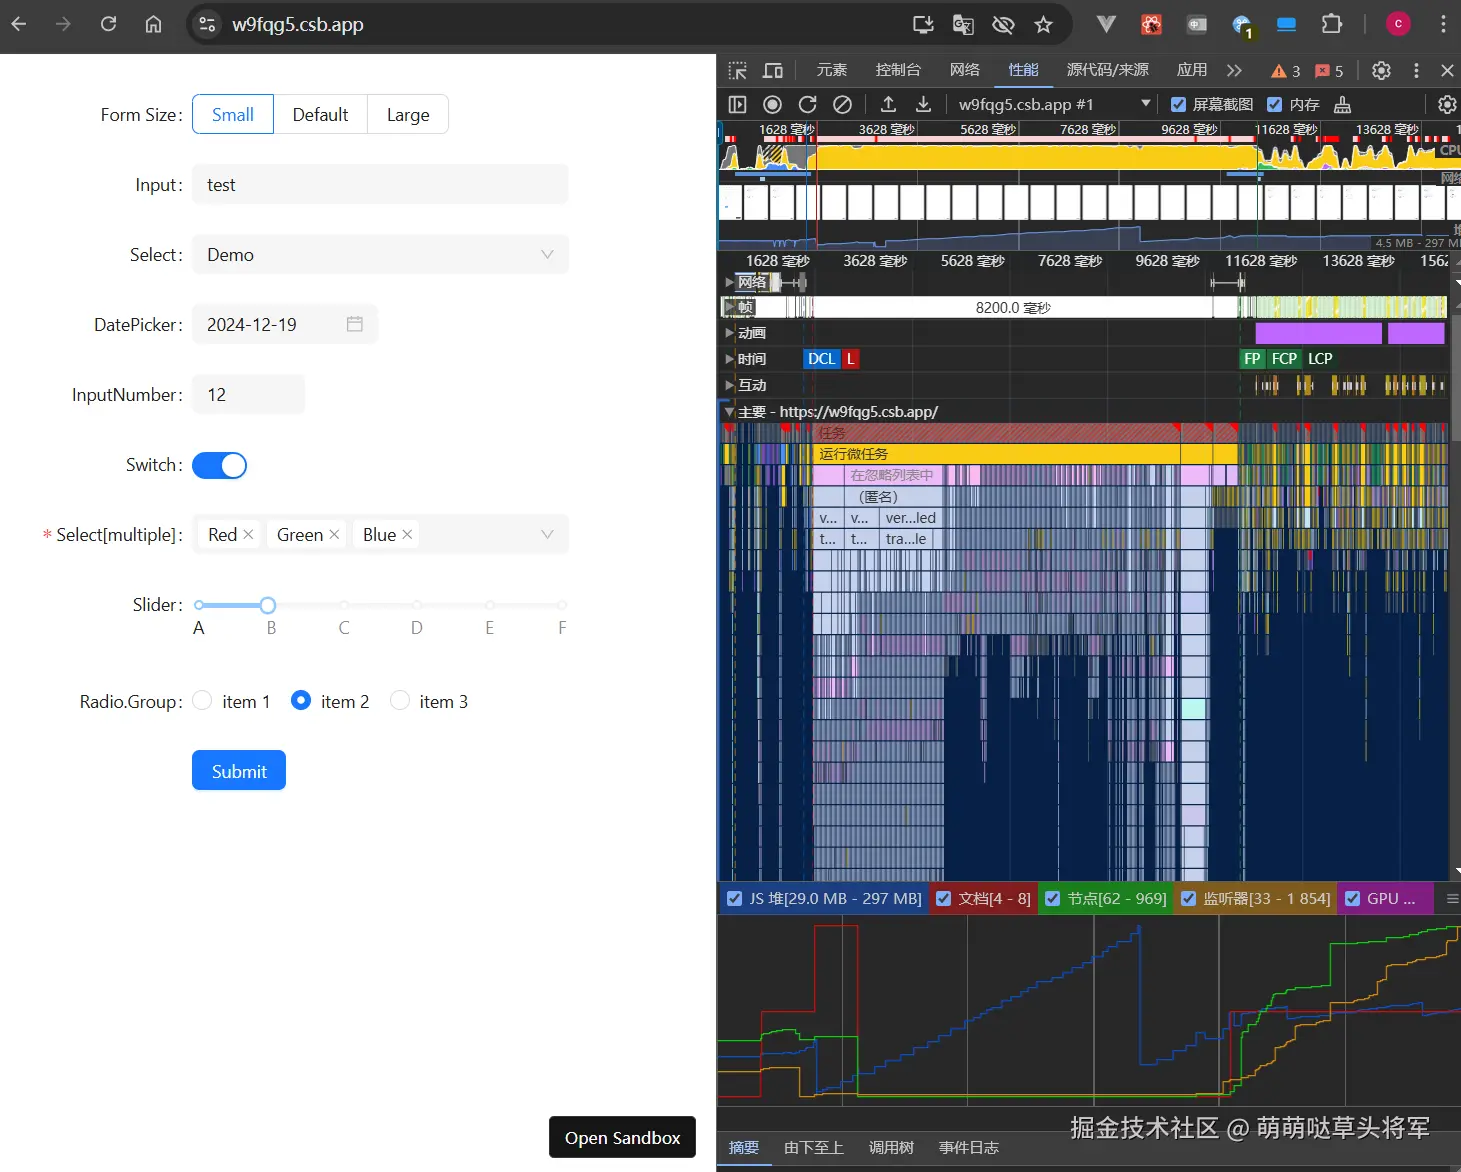
Task: Open the multiple select dropdown arrow
Action: point(547,534)
